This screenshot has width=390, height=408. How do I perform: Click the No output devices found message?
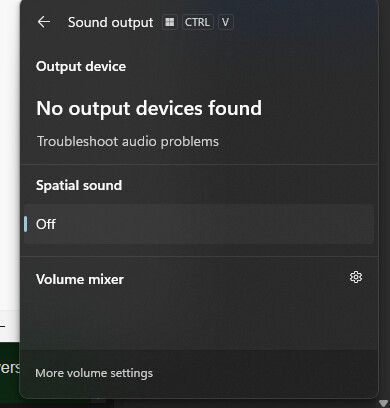[x=149, y=108]
